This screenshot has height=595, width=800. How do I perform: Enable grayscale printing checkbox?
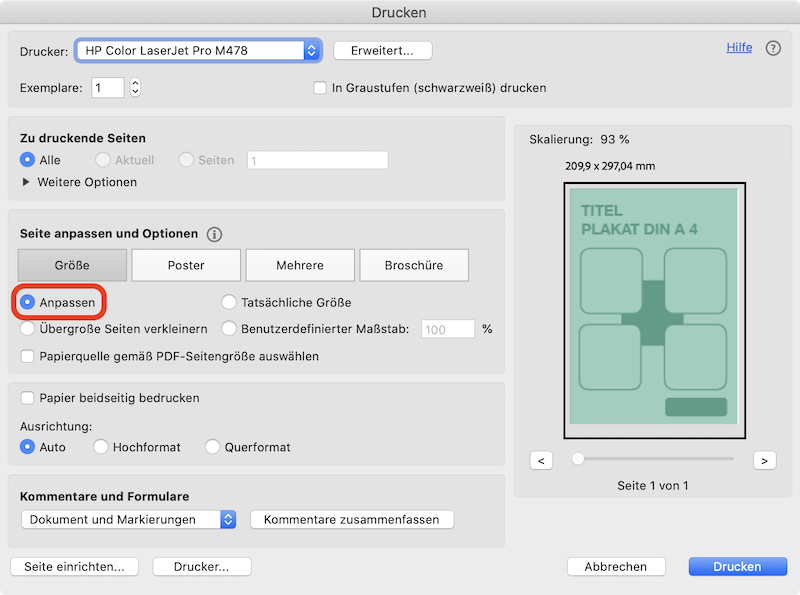(x=321, y=88)
